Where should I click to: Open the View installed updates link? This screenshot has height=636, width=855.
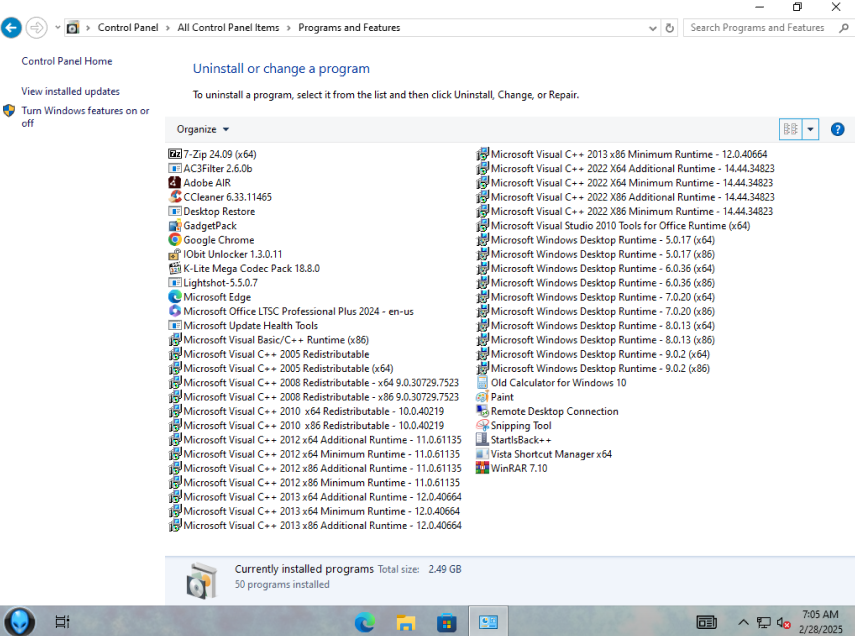[x=70, y=91]
